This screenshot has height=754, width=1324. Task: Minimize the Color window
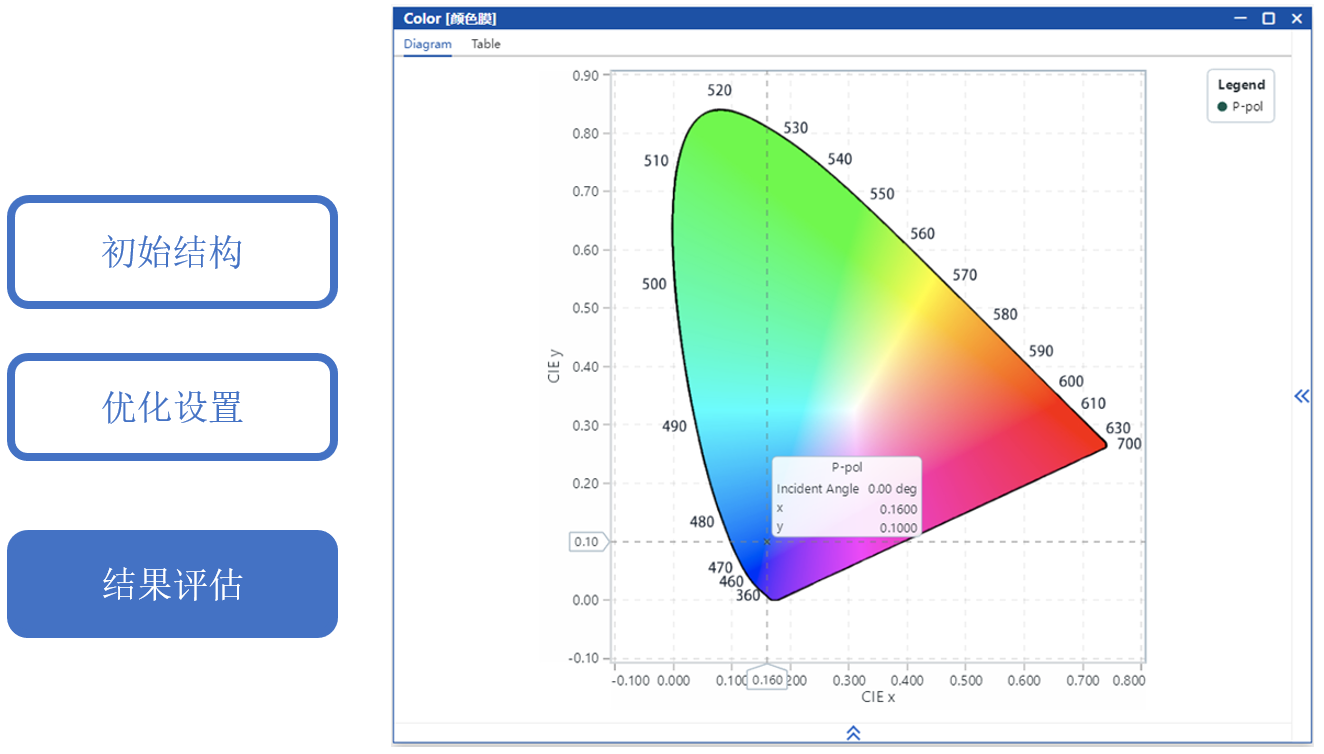pyautogui.click(x=1240, y=18)
